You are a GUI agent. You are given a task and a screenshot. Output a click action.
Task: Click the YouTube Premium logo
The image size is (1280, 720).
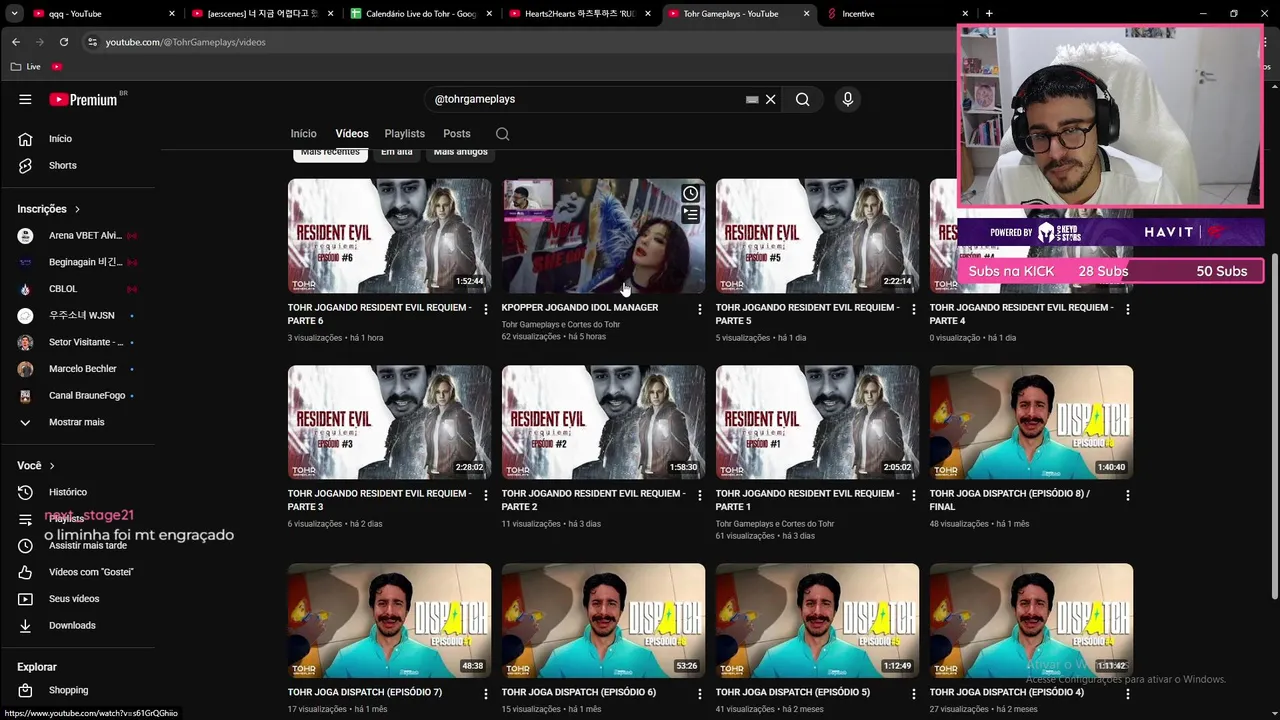pos(84,99)
